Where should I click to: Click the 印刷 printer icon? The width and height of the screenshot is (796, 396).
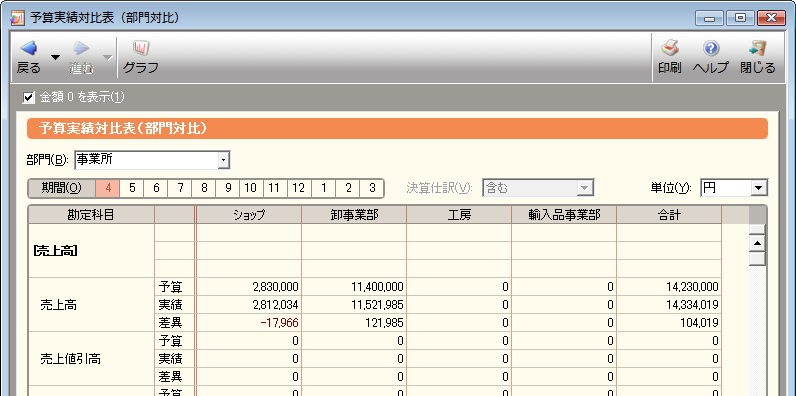click(670, 49)
